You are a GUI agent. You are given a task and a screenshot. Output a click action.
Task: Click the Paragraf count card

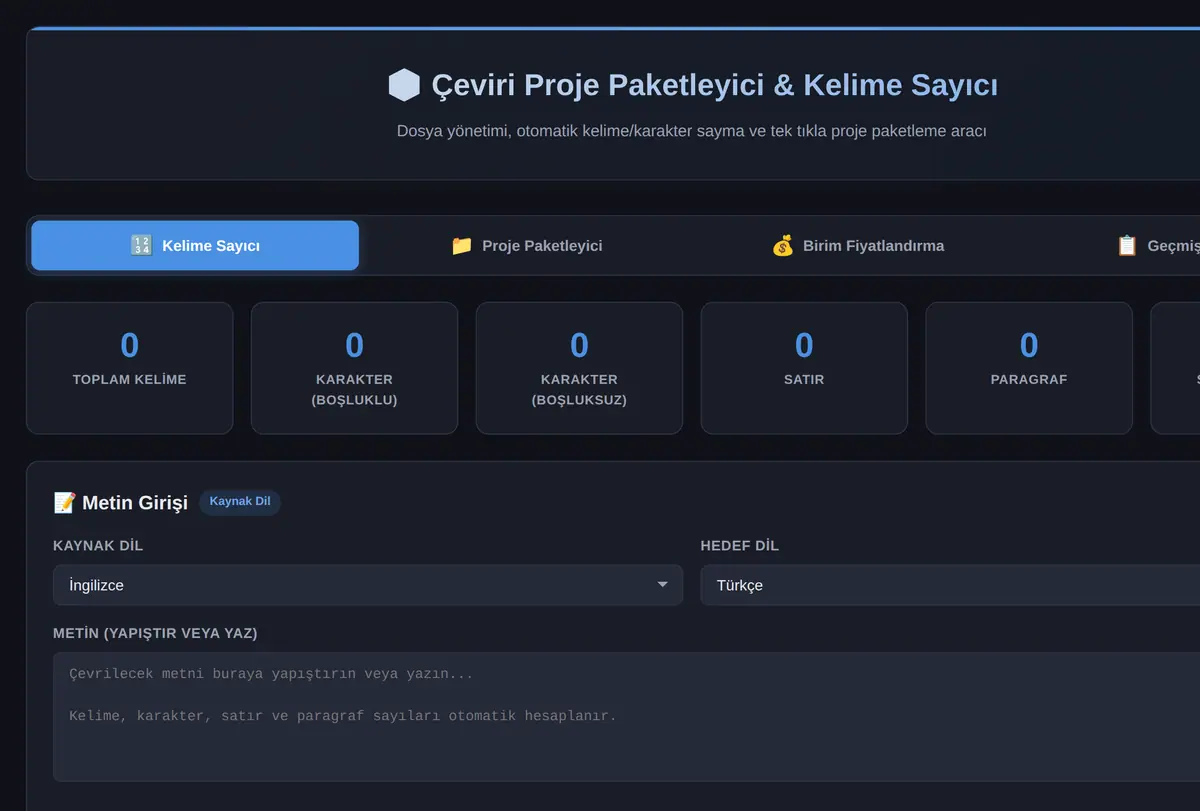click(1029, 368)
